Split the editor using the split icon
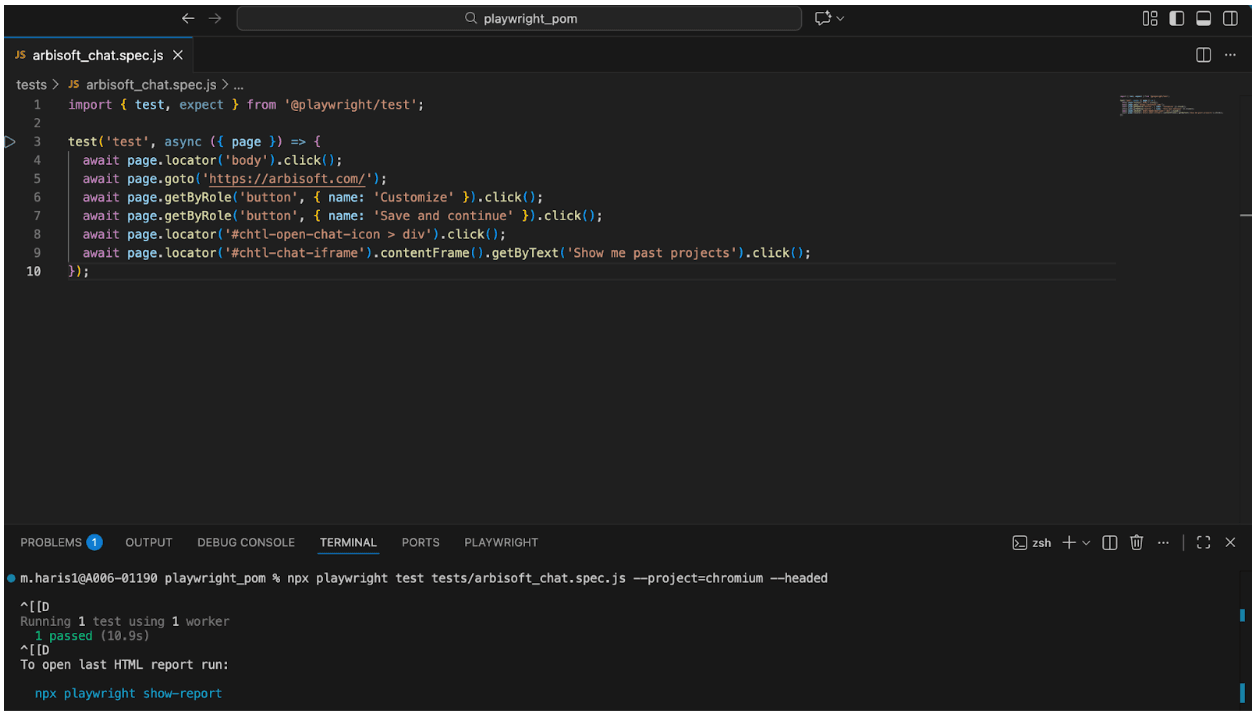 coord(1202,55)
